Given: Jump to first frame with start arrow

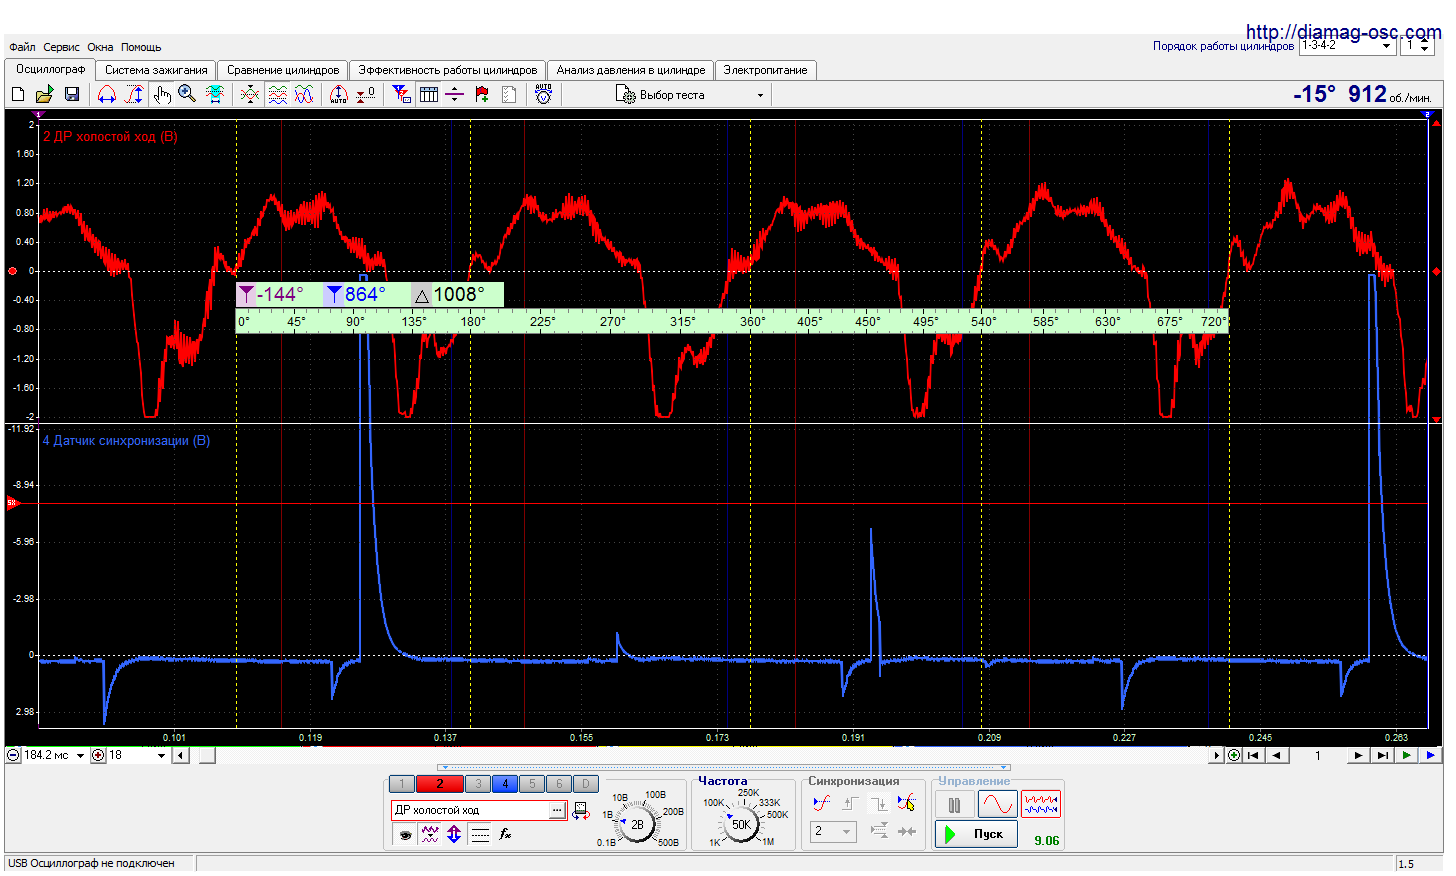Looking at the screenshot, I should pos(1253,756).
